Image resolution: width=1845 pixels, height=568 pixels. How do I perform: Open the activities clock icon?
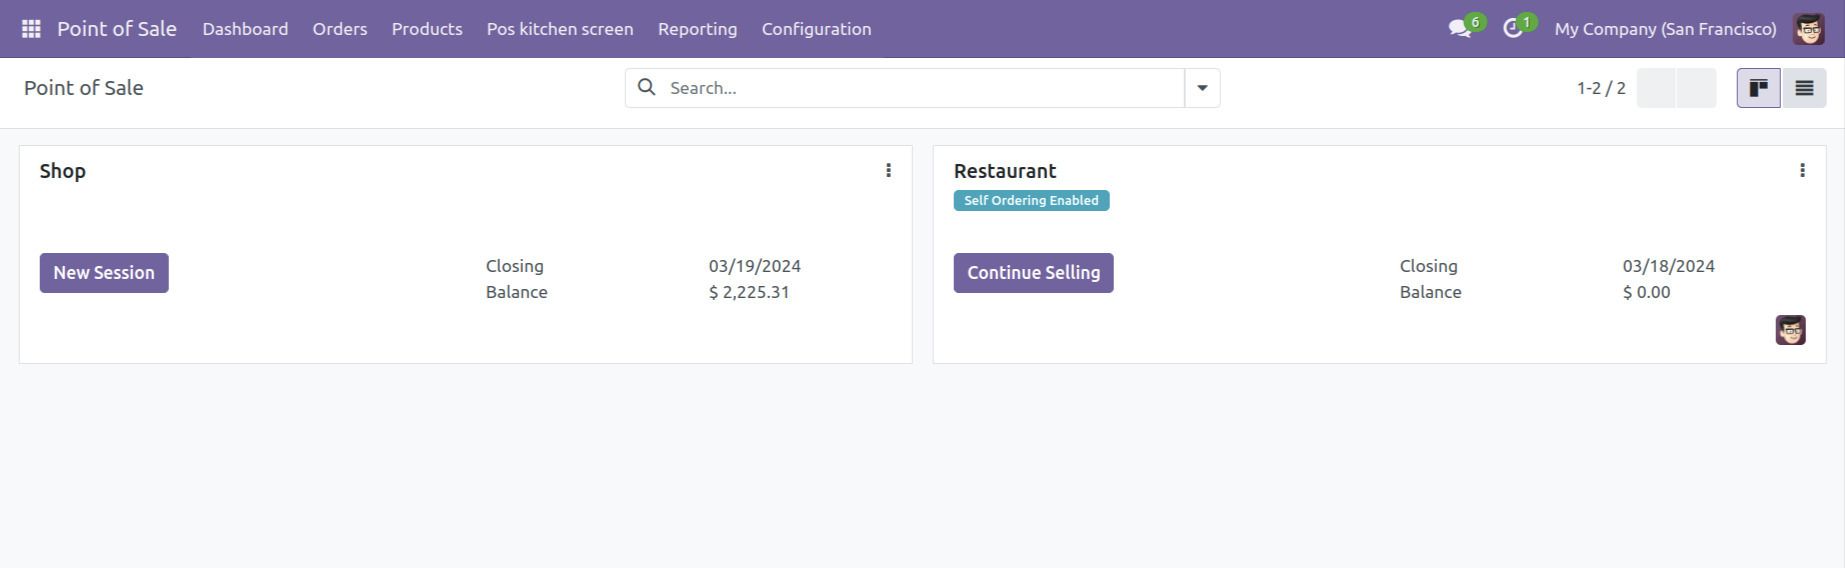click(x=1513, y=29)
